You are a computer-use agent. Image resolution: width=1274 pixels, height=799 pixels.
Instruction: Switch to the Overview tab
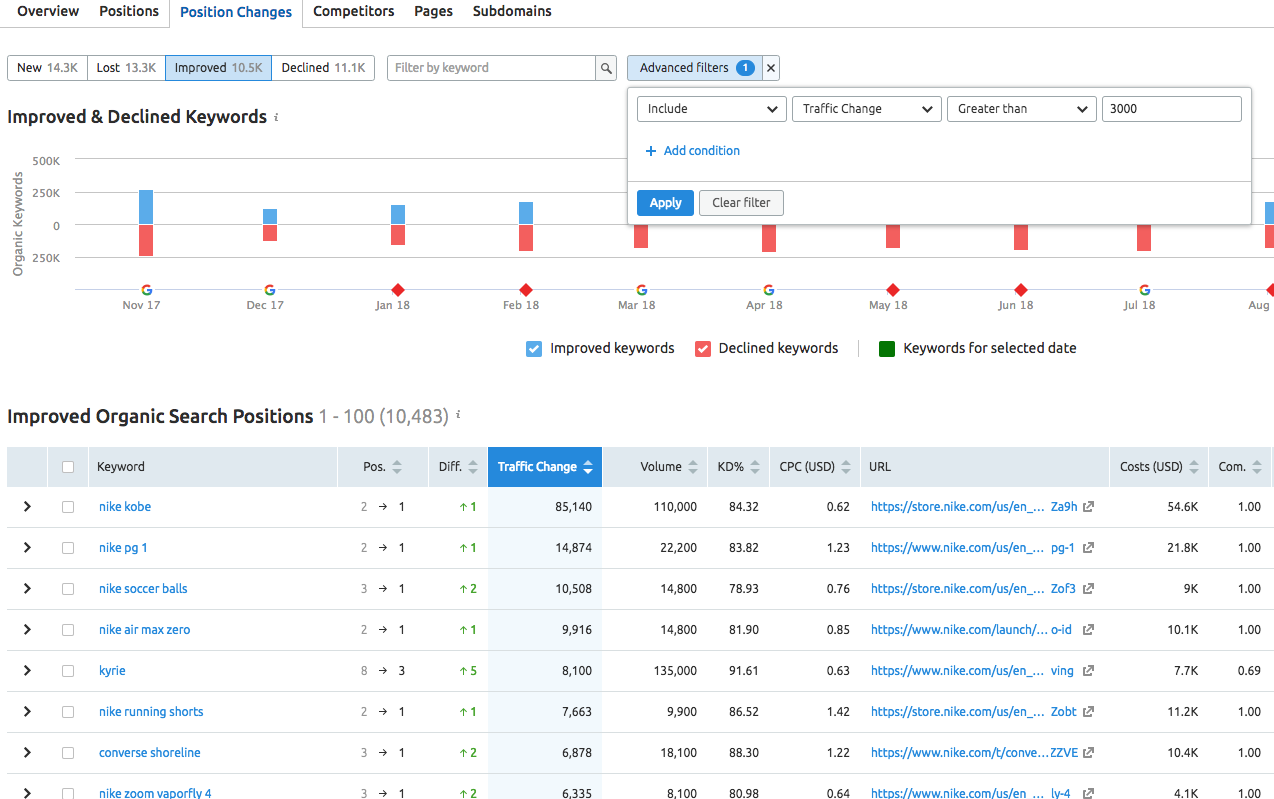[x=48, y=11]
